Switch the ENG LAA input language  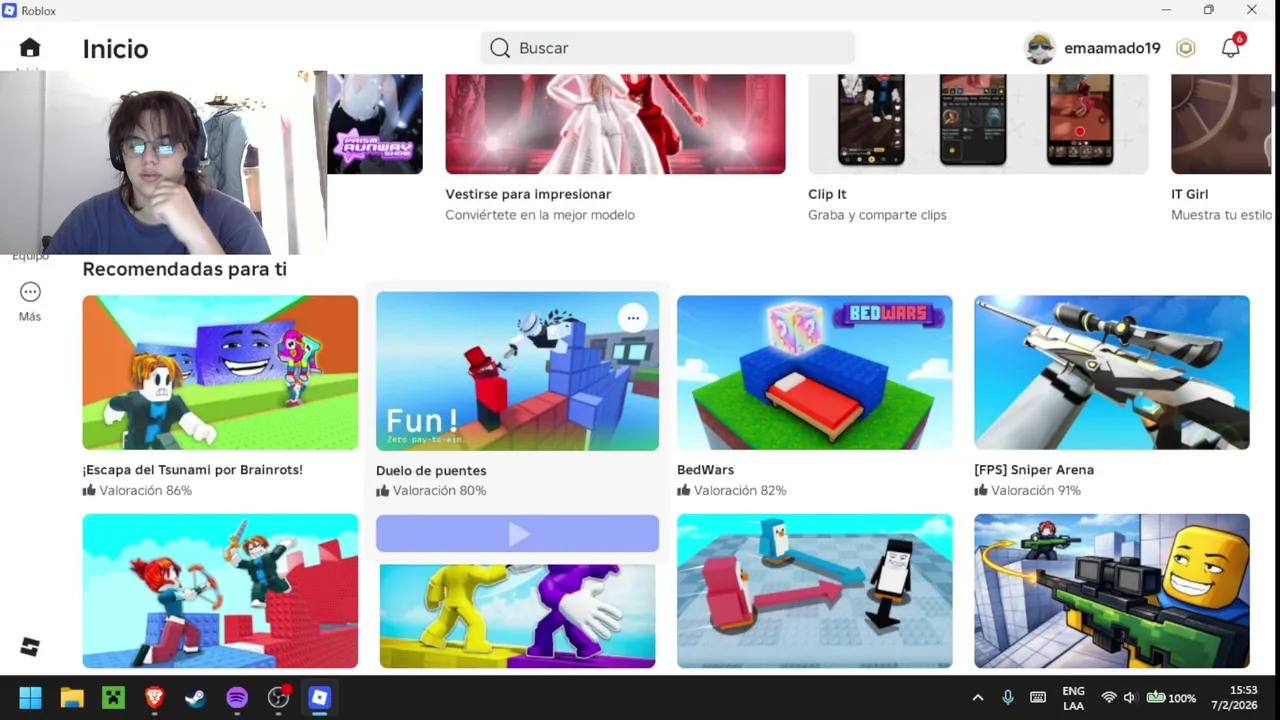click(x=1073, y=698)
